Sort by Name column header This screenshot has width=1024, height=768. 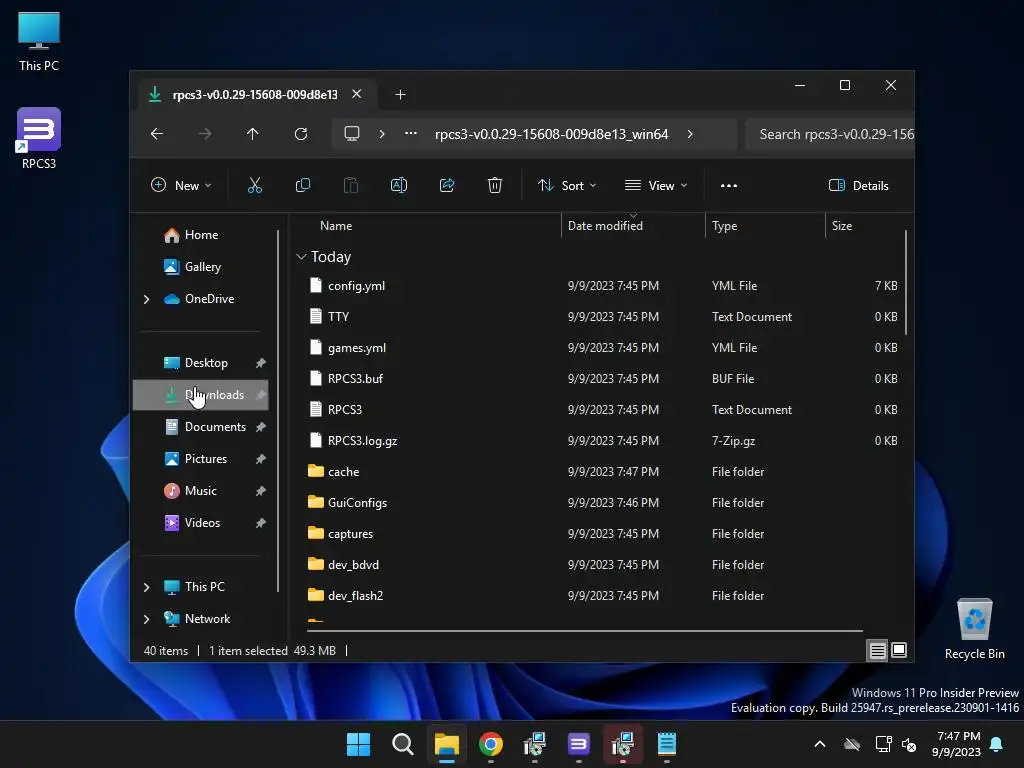point(336,226)
